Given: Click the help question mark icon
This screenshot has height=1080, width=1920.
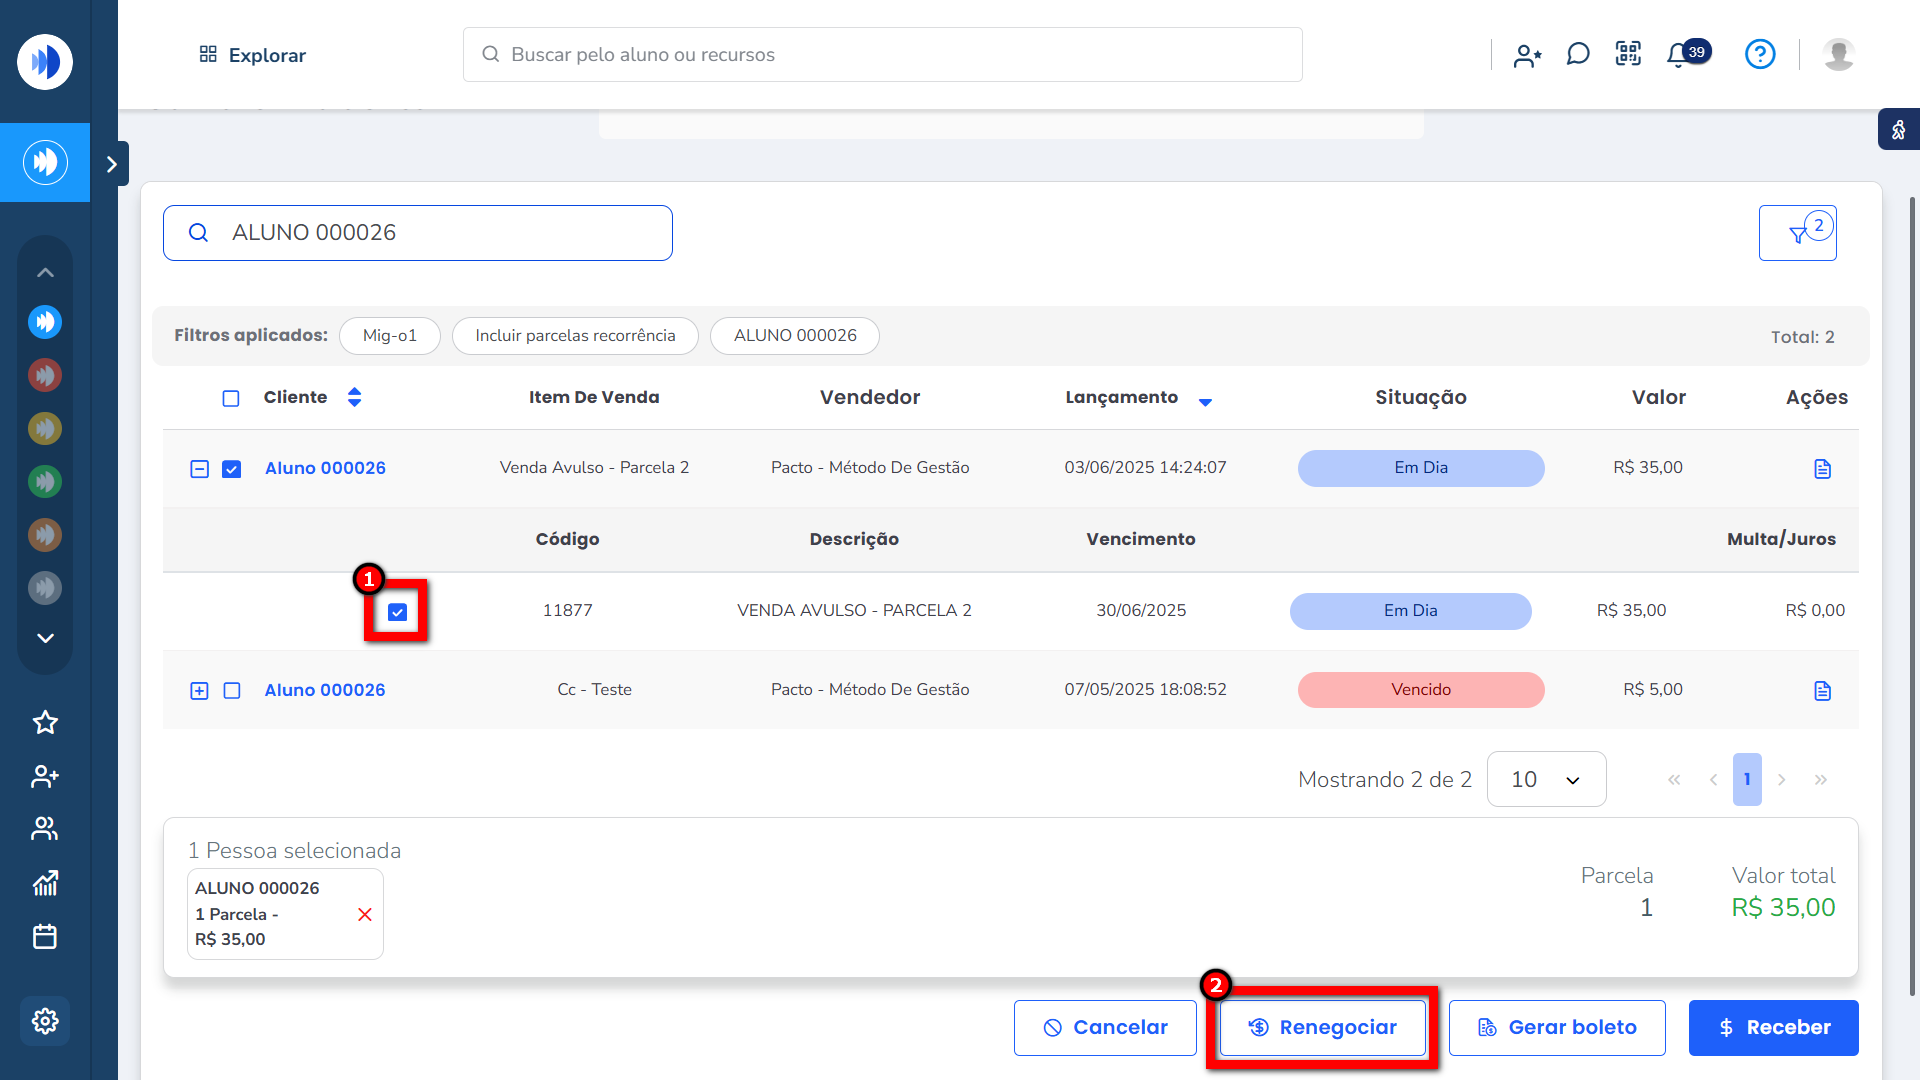Looking at the screenshot, I should click(x=1759, y=54).
